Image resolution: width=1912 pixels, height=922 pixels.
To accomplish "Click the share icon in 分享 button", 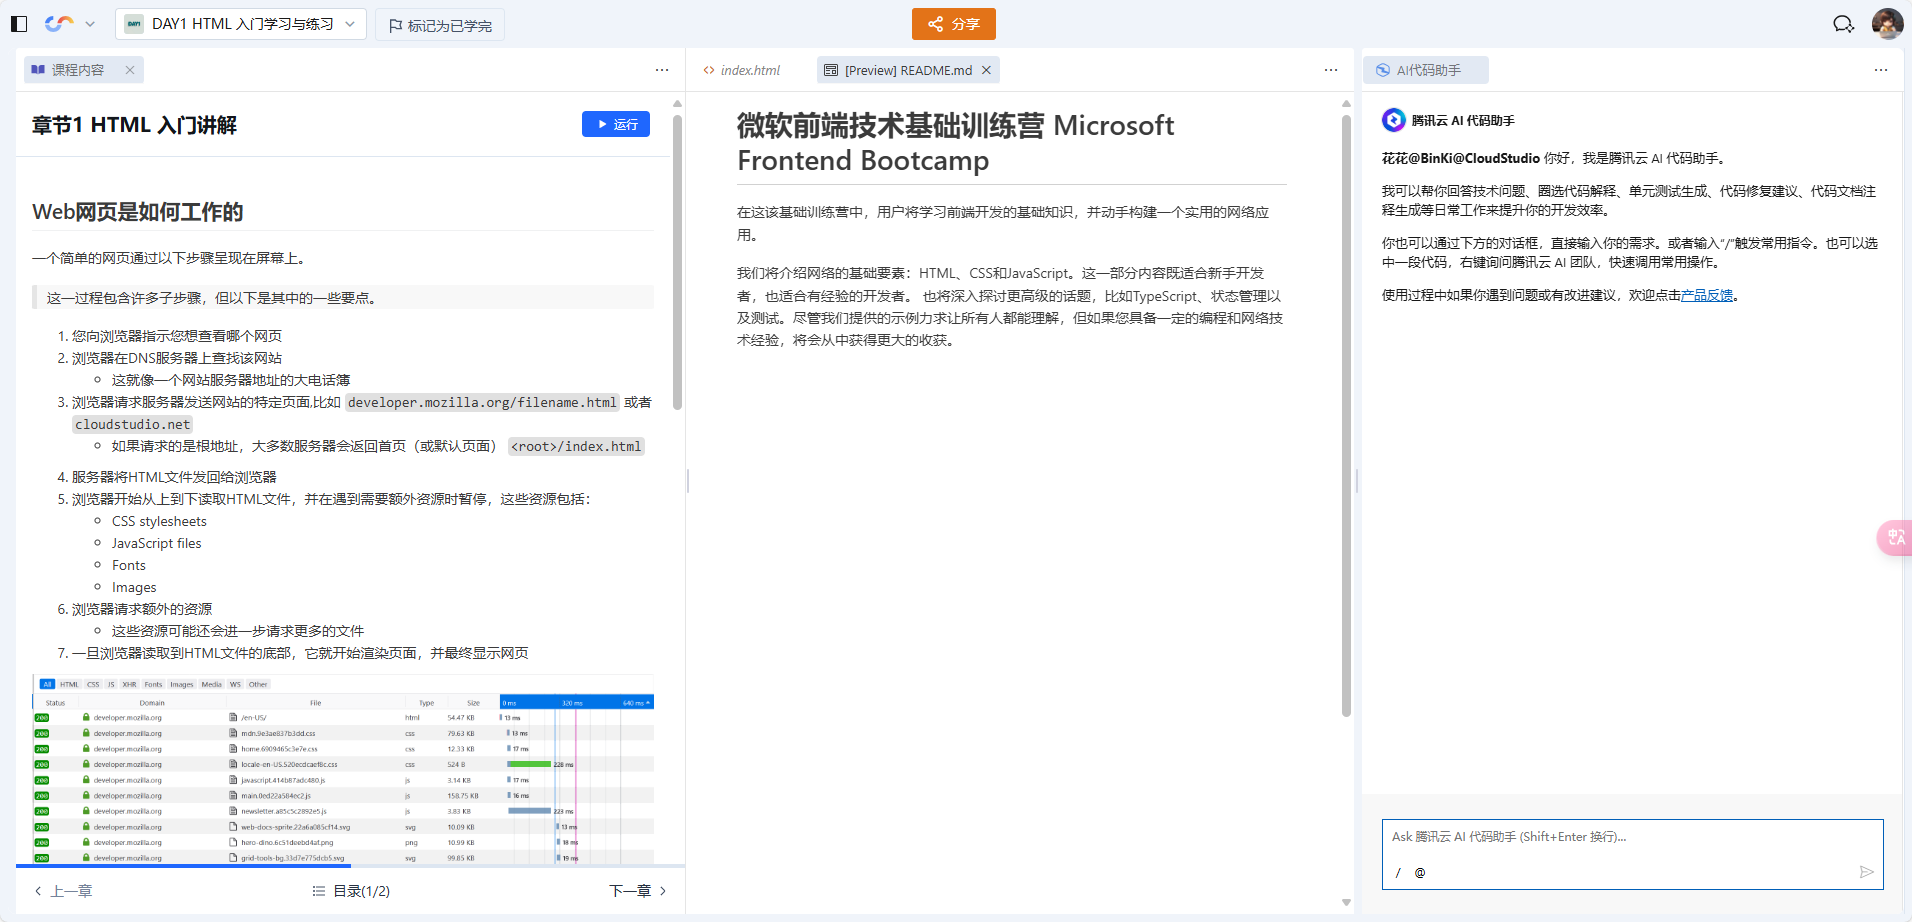I will [x=935, y=24].
